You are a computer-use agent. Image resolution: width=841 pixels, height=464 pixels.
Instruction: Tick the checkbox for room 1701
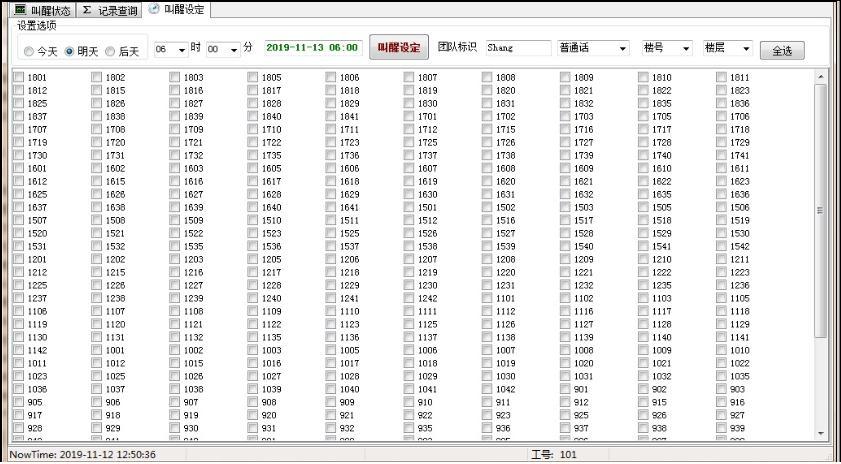(409, 116)
